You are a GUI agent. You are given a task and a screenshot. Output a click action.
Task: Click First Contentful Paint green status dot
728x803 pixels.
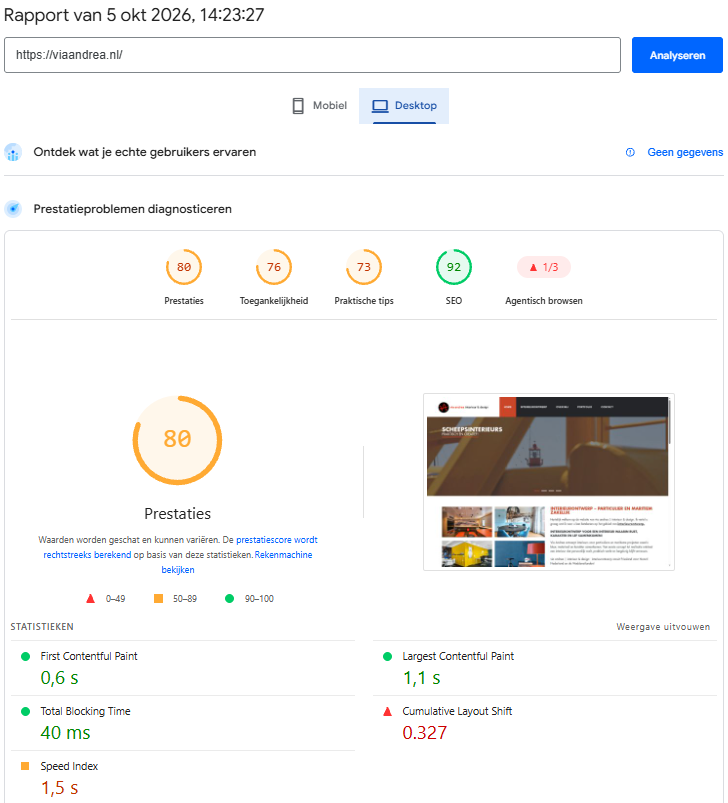(x=25, y=656)
